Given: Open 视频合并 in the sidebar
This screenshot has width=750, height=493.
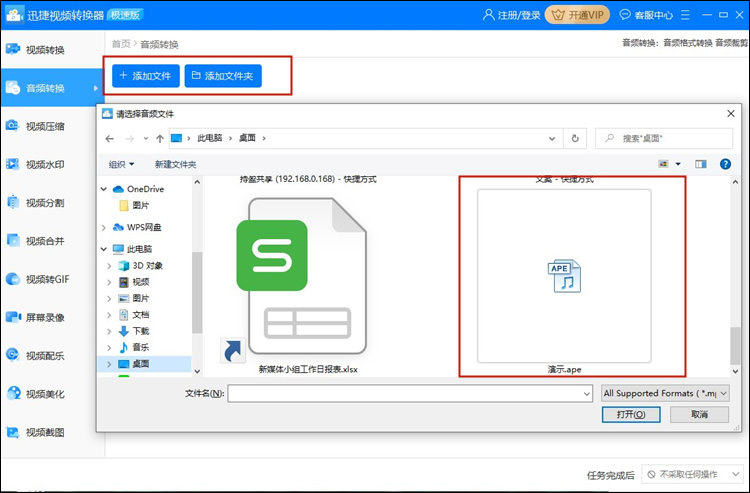Looking at the screenshot, I should [44, 241].
